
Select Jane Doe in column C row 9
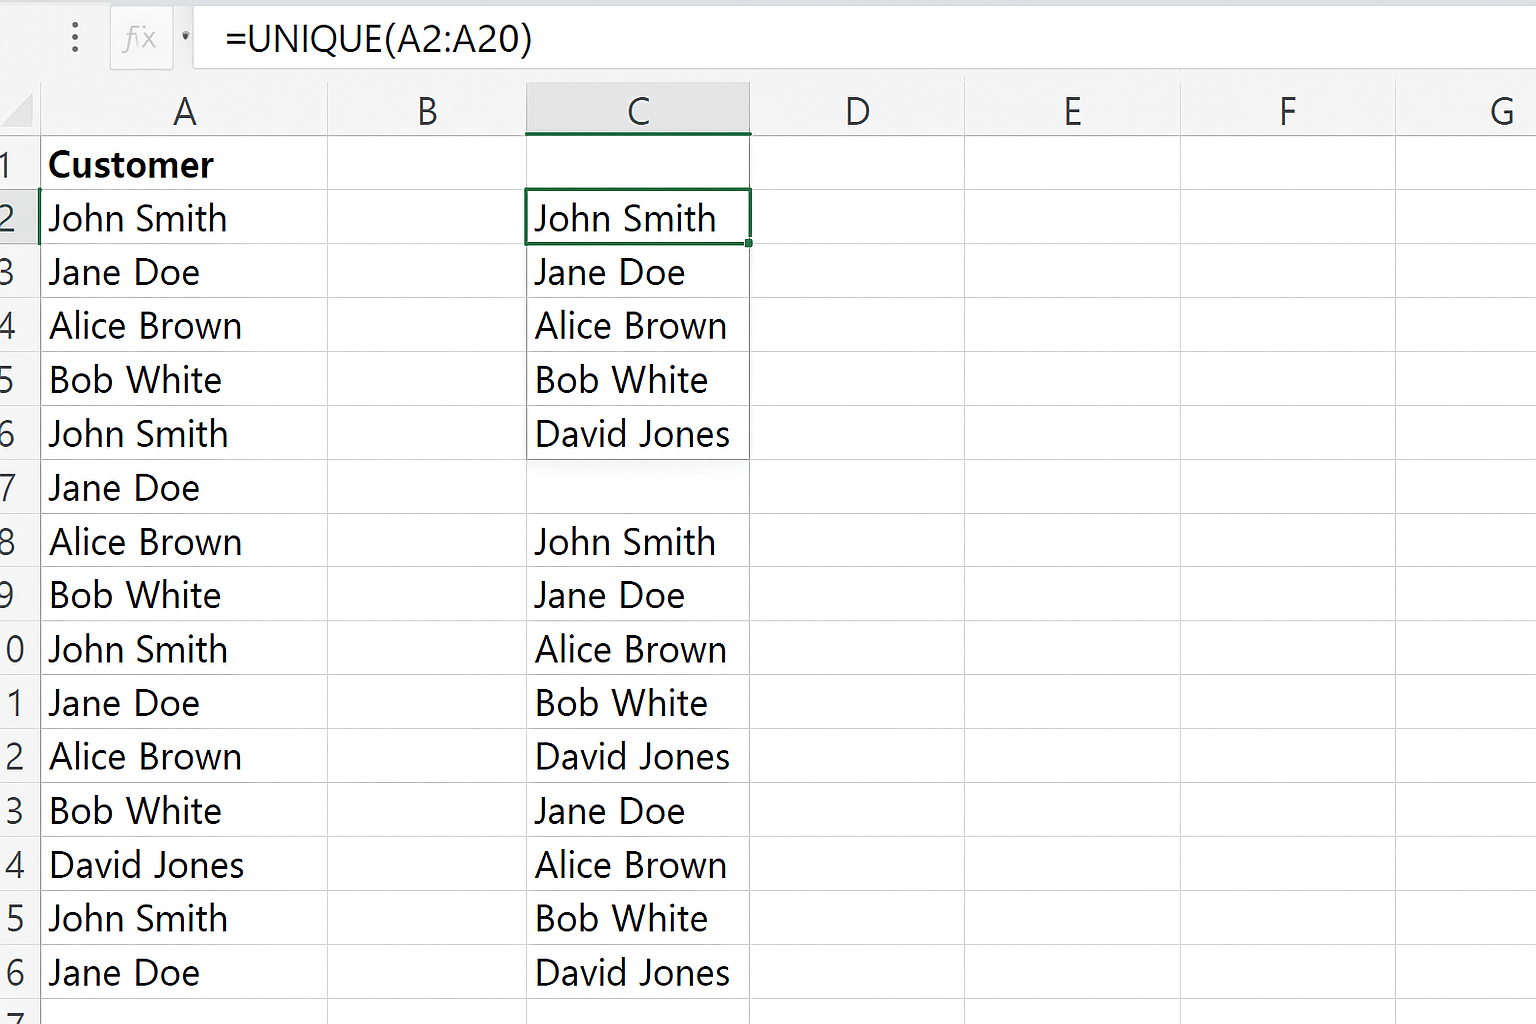click(638, 594)
